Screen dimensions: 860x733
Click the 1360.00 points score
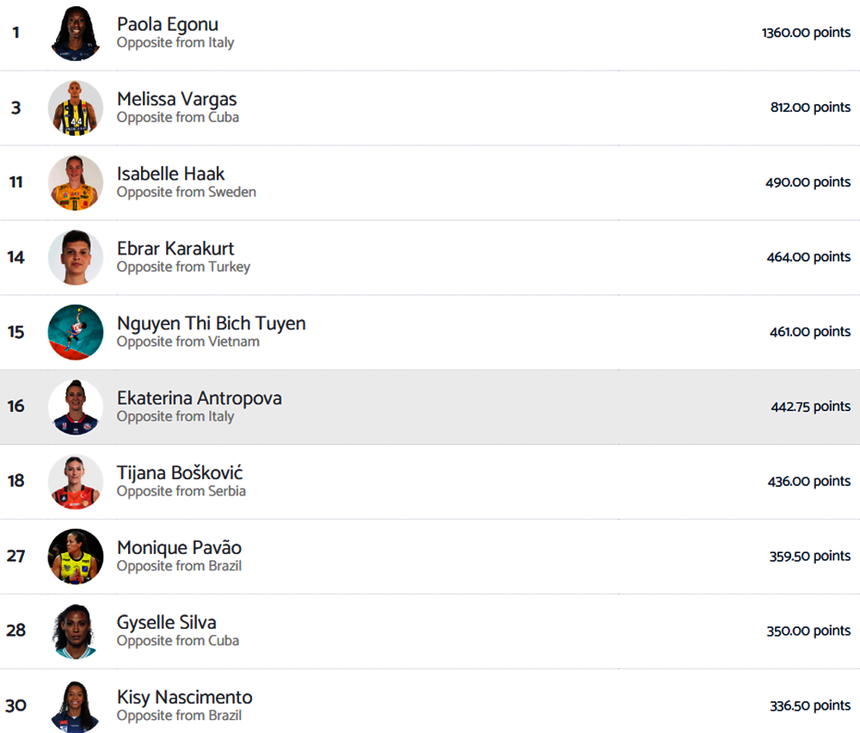point(806,33)
